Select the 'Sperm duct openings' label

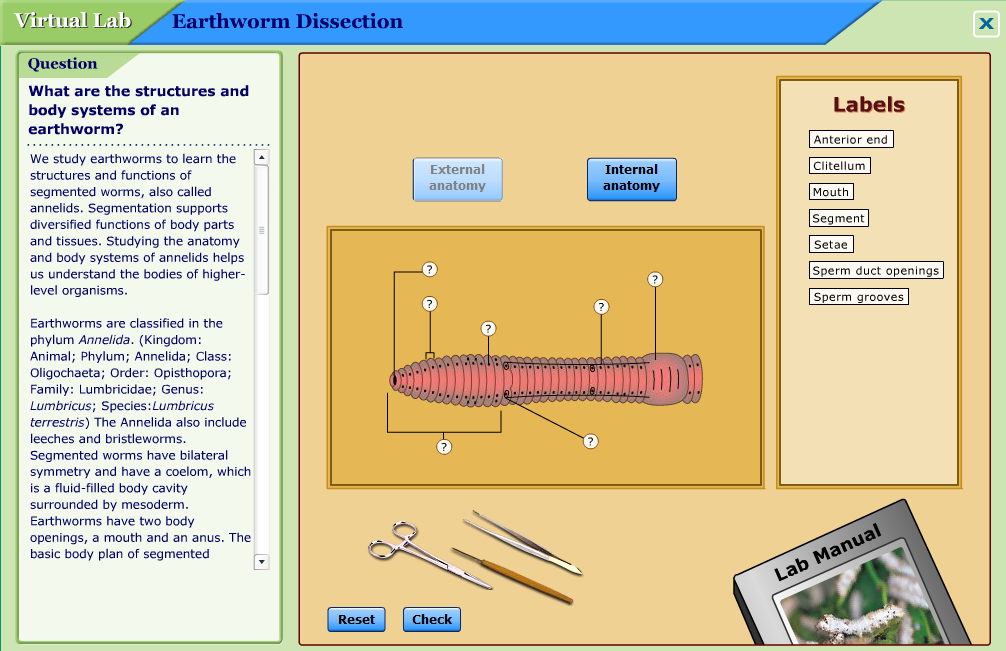(876, 271)
